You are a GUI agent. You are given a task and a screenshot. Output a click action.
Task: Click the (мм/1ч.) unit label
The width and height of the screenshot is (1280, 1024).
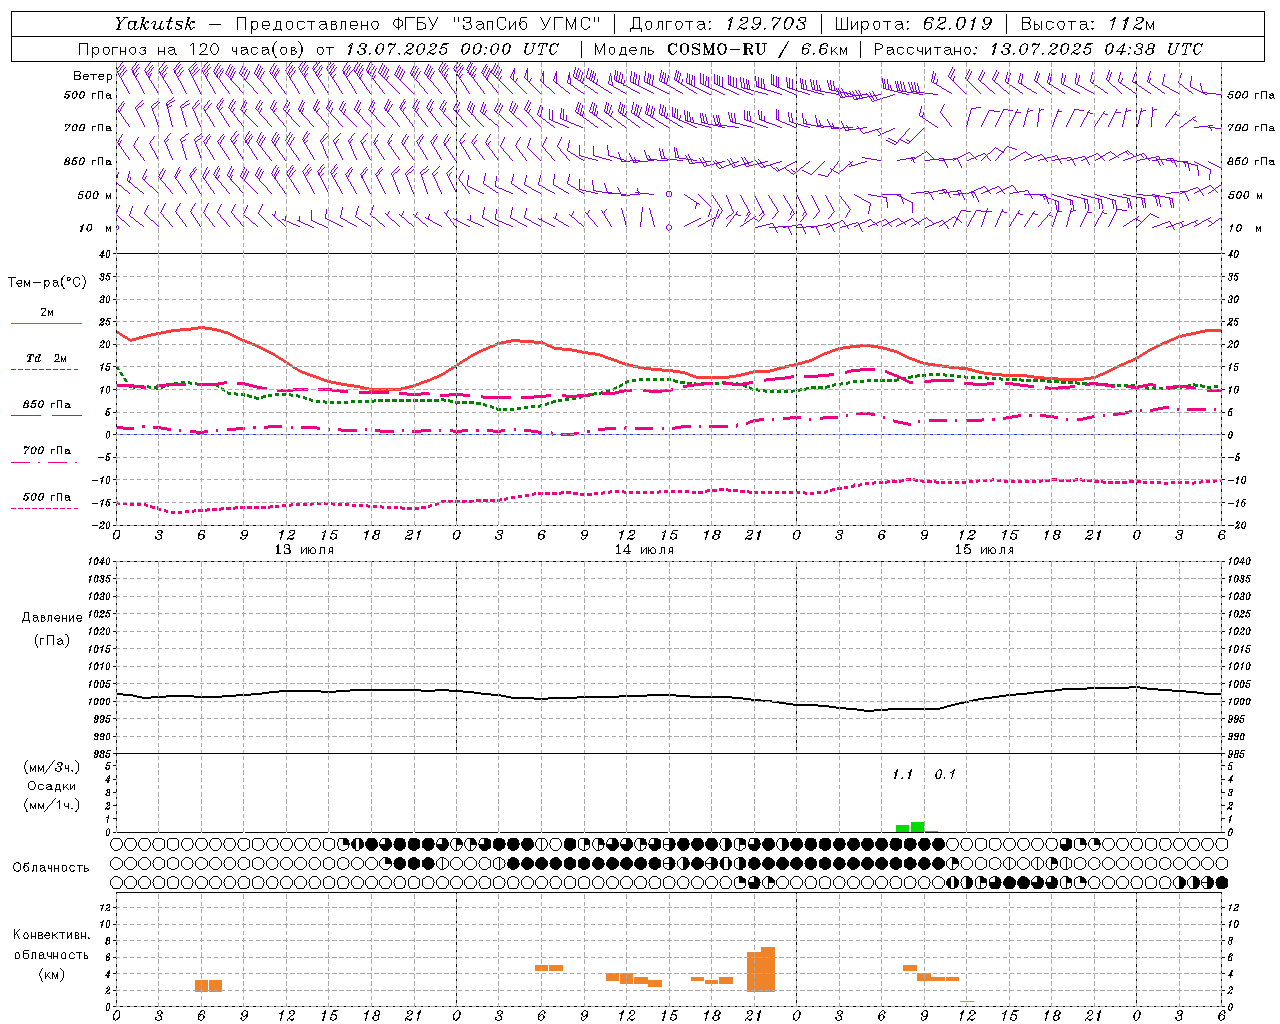(x=51, y=805)
